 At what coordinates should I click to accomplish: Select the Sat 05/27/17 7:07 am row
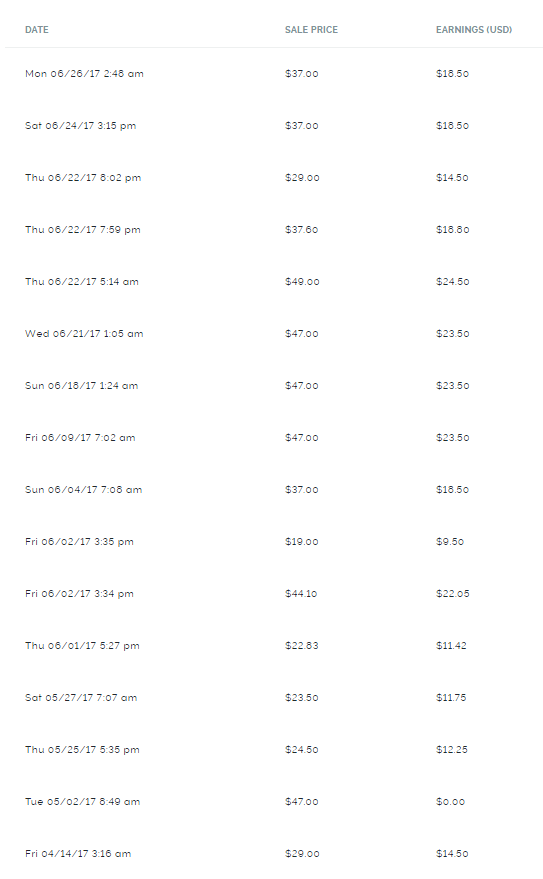click(274, 698)
